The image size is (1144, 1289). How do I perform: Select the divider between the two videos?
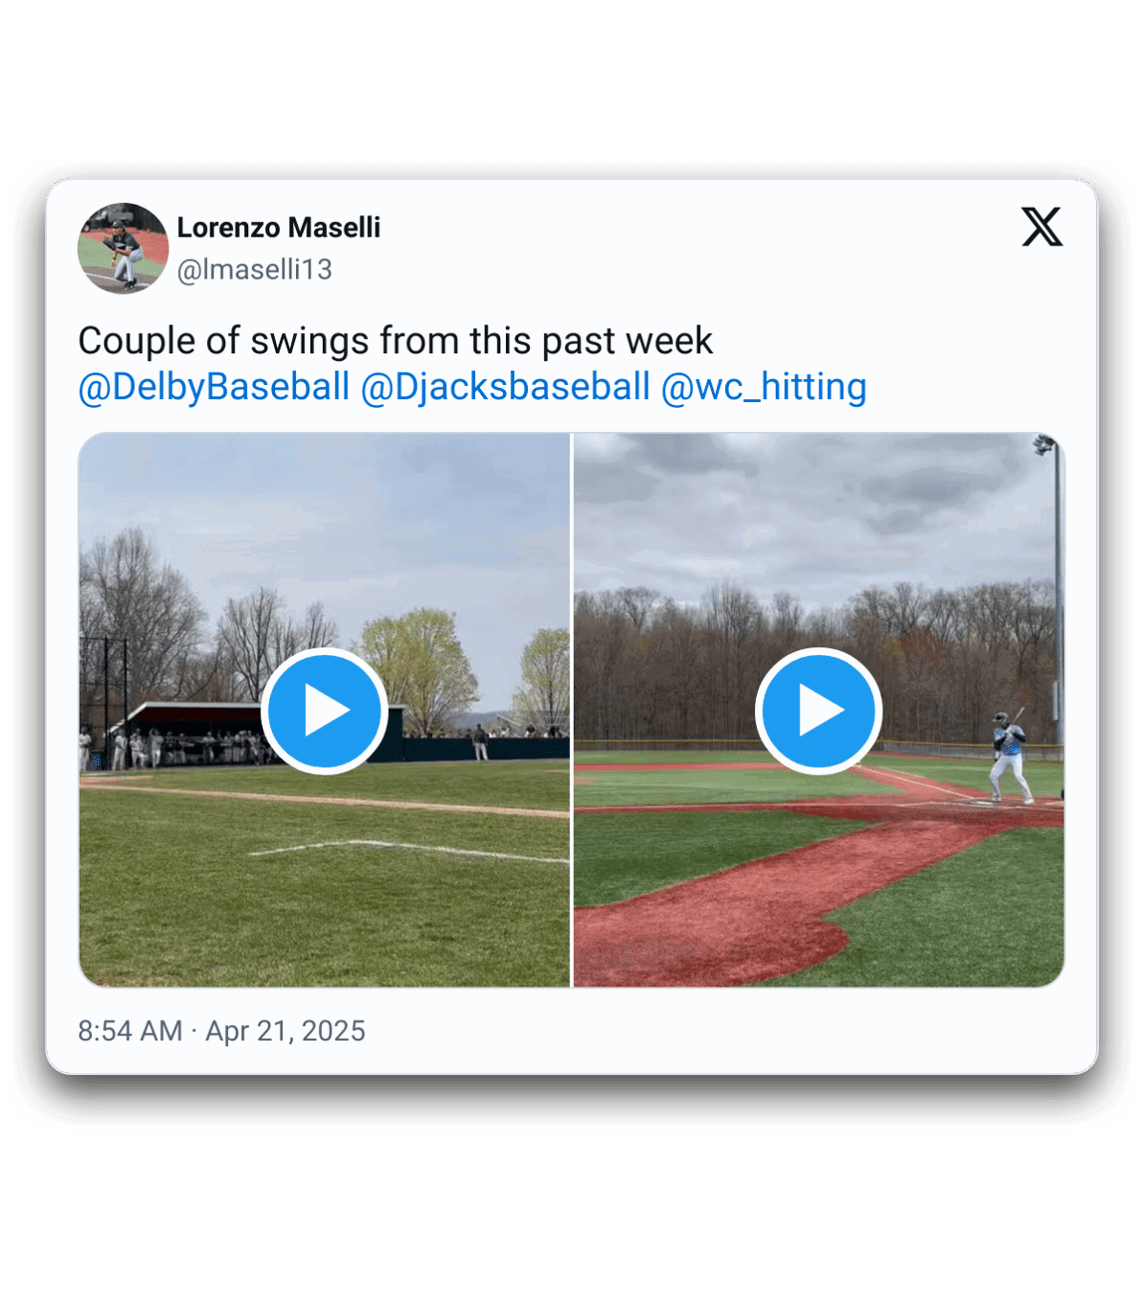[x=571, y=710]
